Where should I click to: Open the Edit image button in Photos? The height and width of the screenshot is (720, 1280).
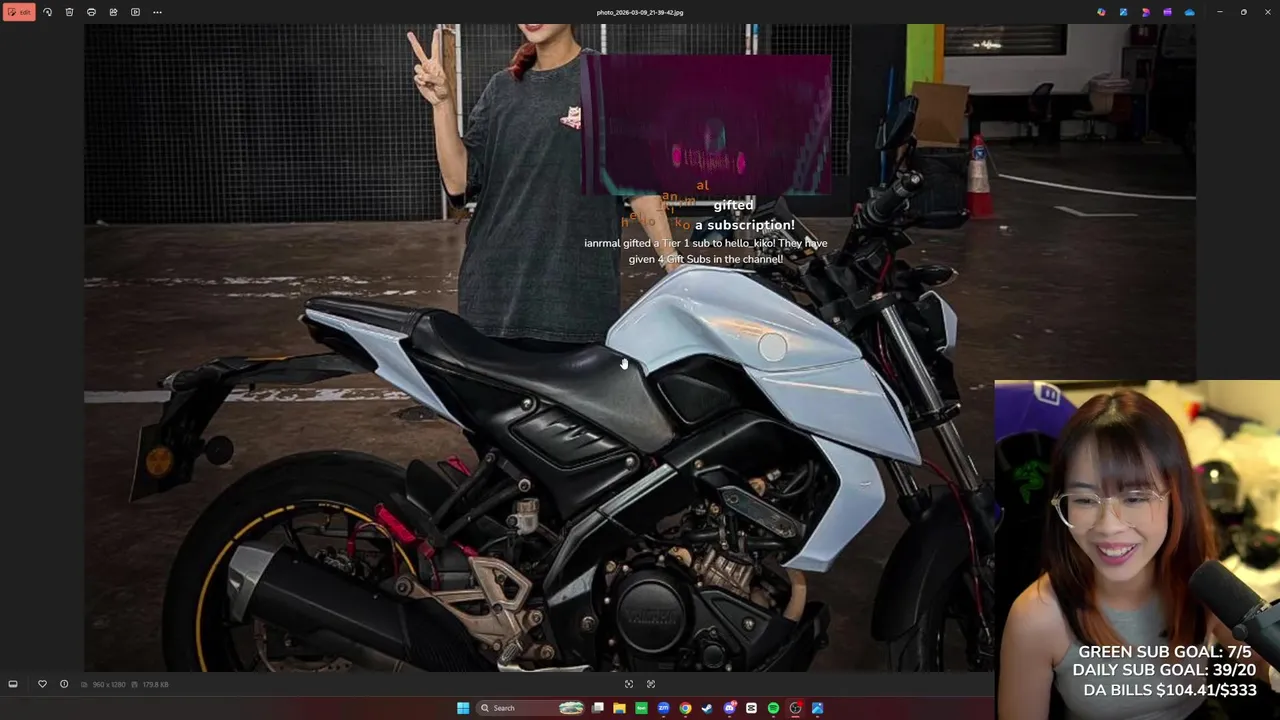(19, 12)
